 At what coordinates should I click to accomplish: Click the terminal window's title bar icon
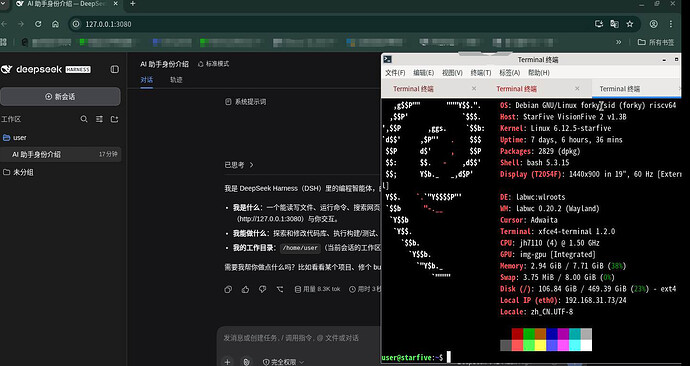pos(388,59)
